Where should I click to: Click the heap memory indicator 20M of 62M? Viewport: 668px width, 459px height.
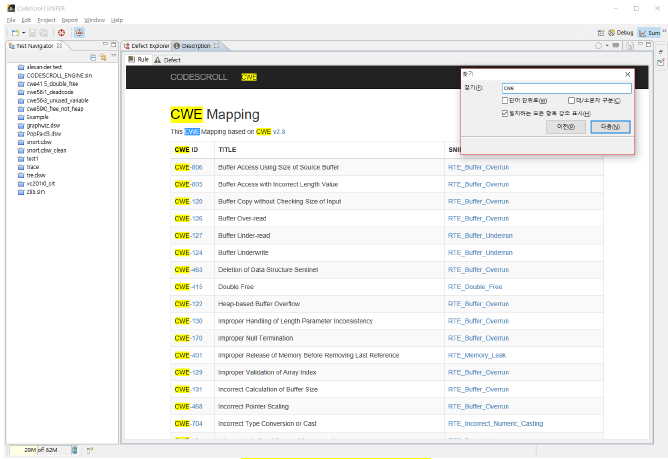click(40, 450)
